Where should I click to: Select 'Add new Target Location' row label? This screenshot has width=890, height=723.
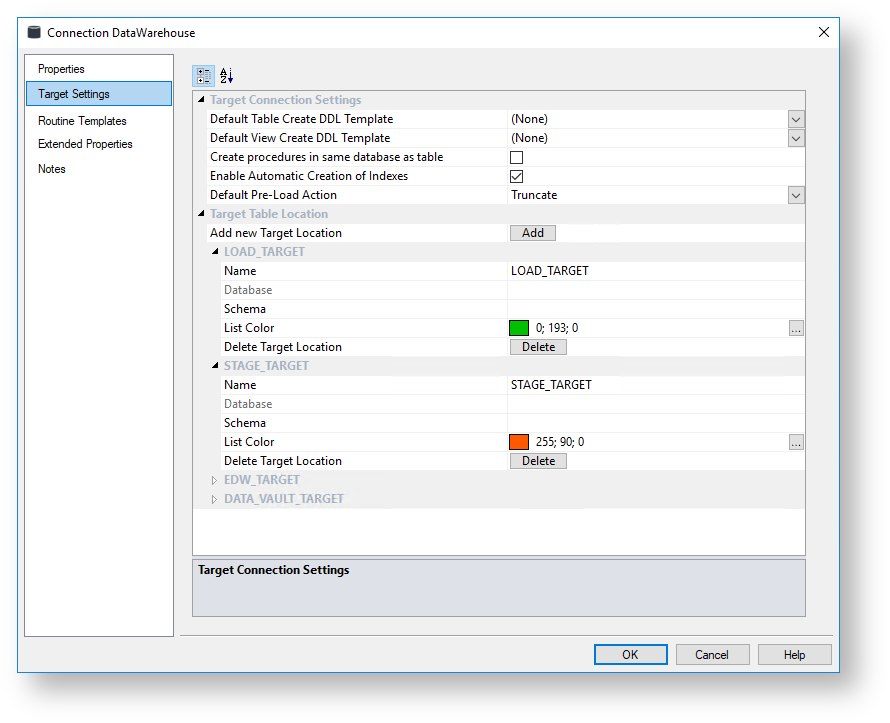pyautogui.click(x=276, y=233)
